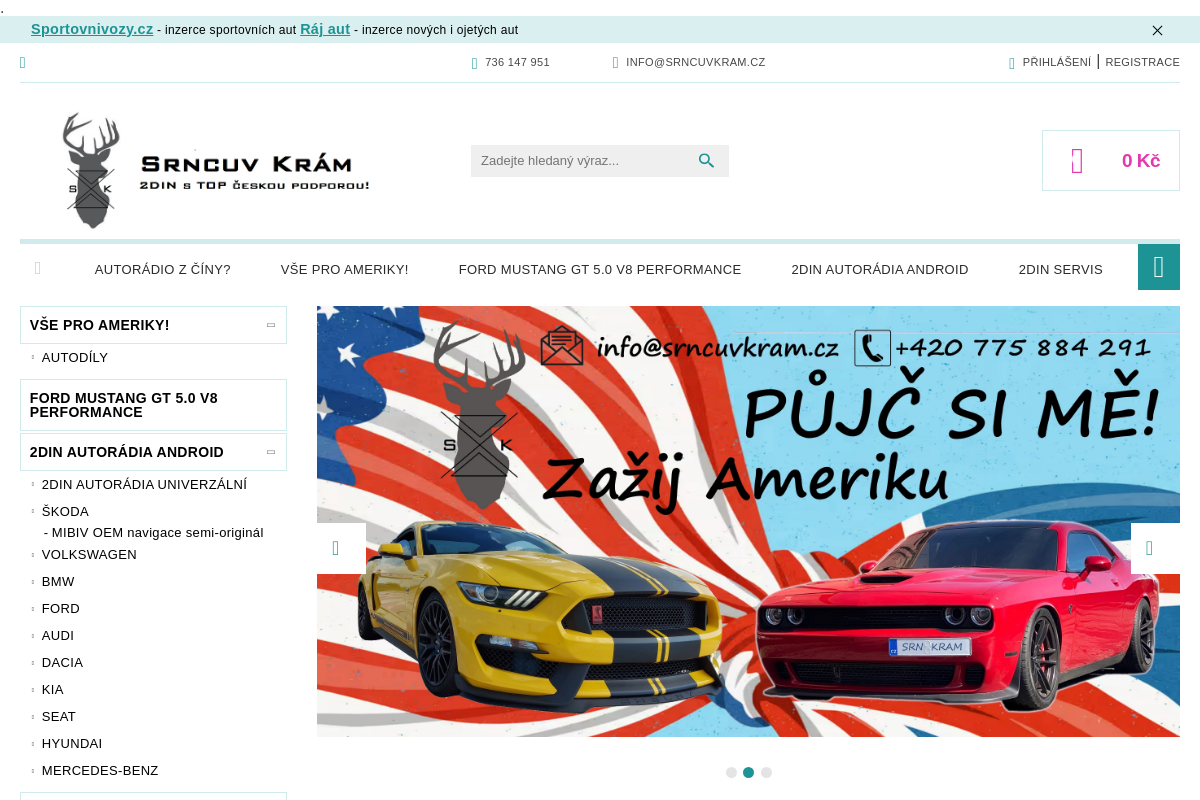This screenshot has height=800, width=1200.
Task: Open 2DIN Autorádia Android sidebar category
Action: click(127, 452)
